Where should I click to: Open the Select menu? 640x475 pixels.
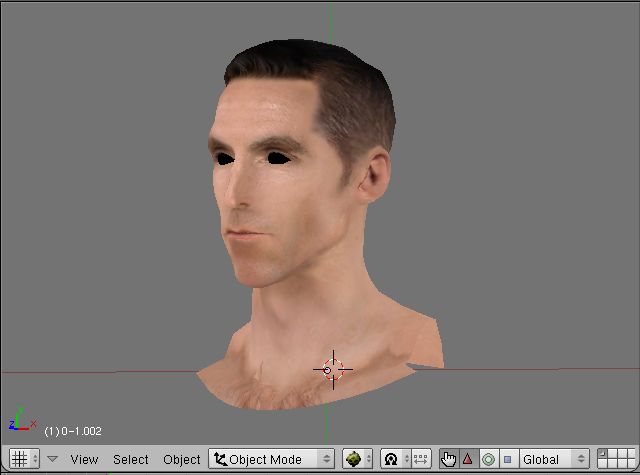[131, 459]
